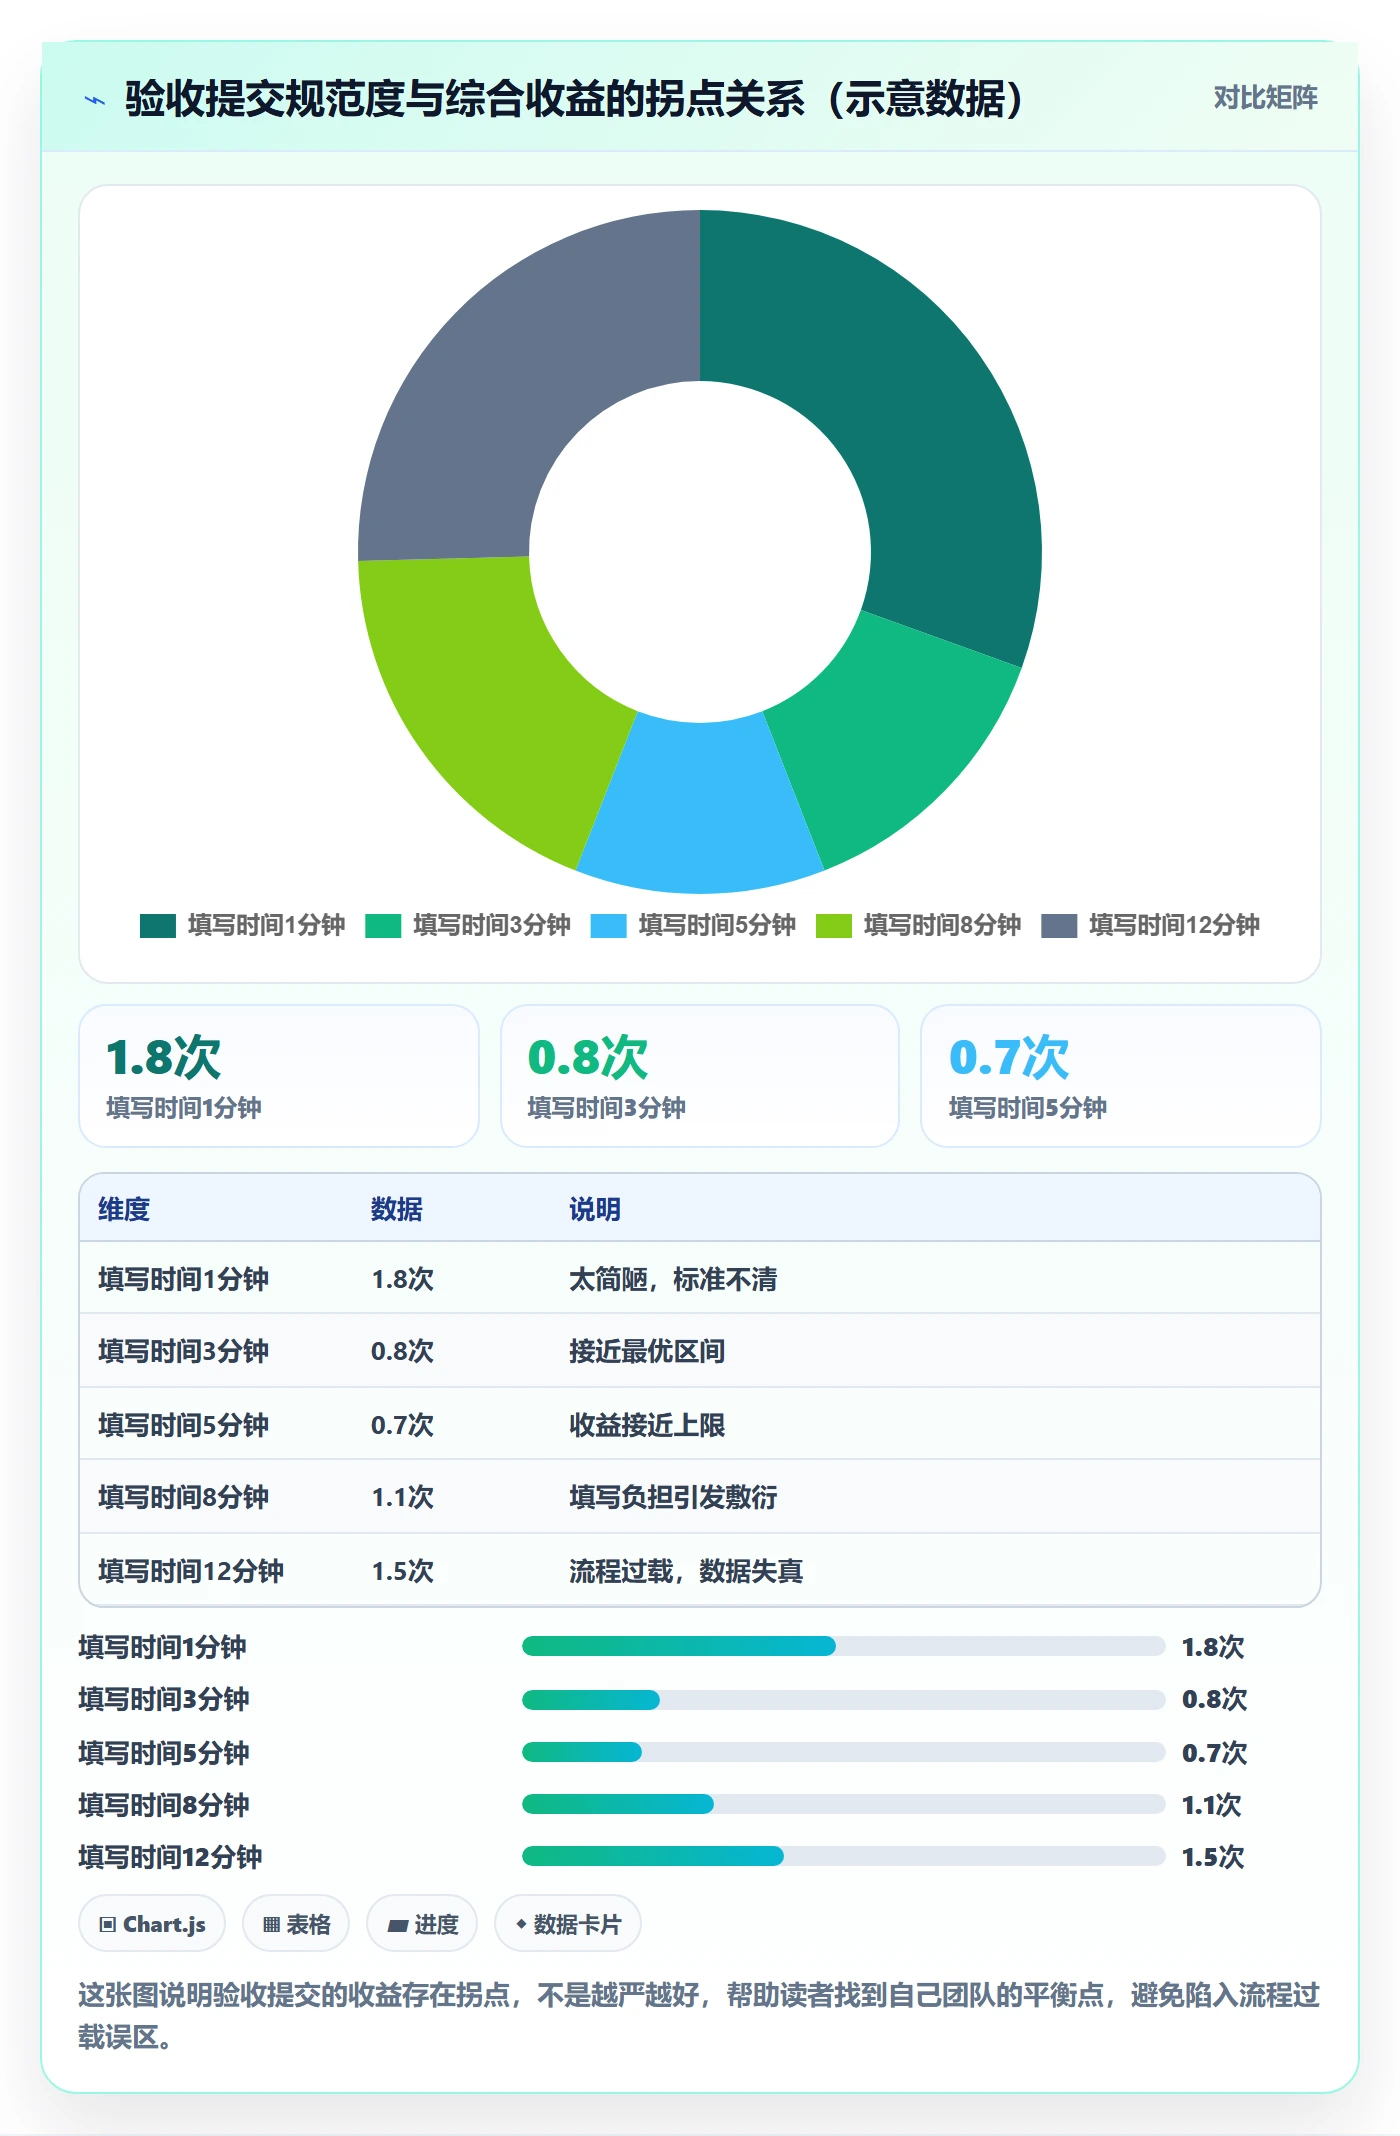Click the 对比矩阵 label in header

(x=1265, y=98)
